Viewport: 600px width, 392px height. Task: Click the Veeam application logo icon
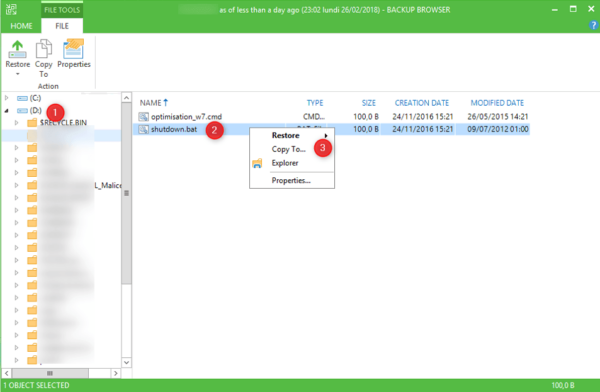click(11, 9)
